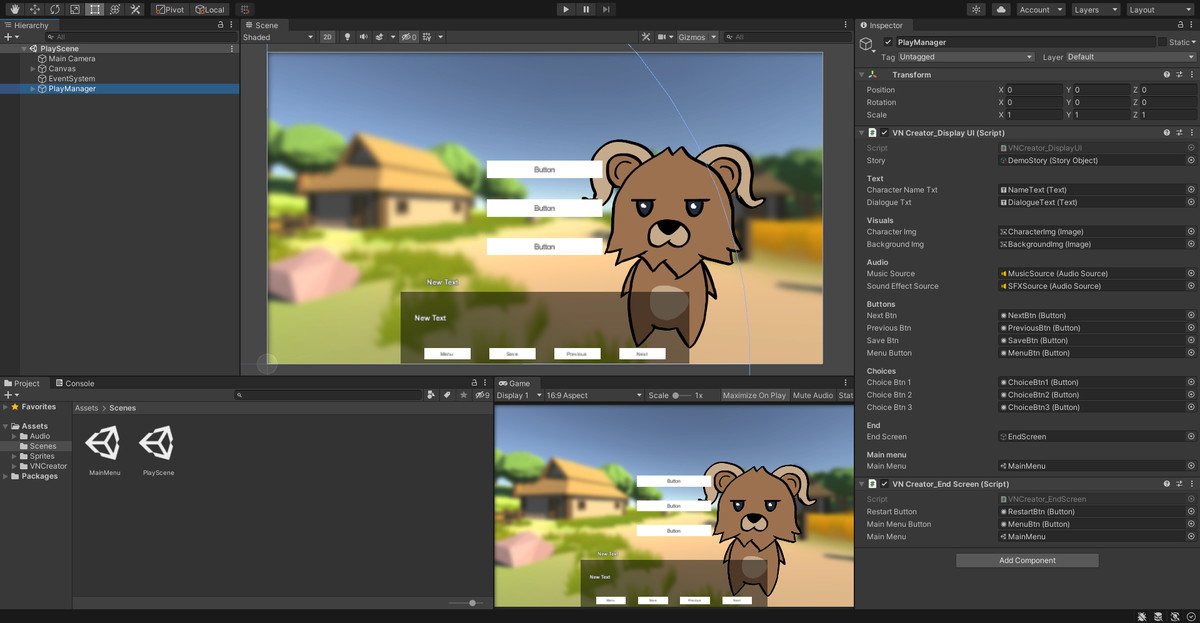Select the Move tool
The width and height of the screenshot is (1200, 623).
pyautogui.click(x=35, y=9)
